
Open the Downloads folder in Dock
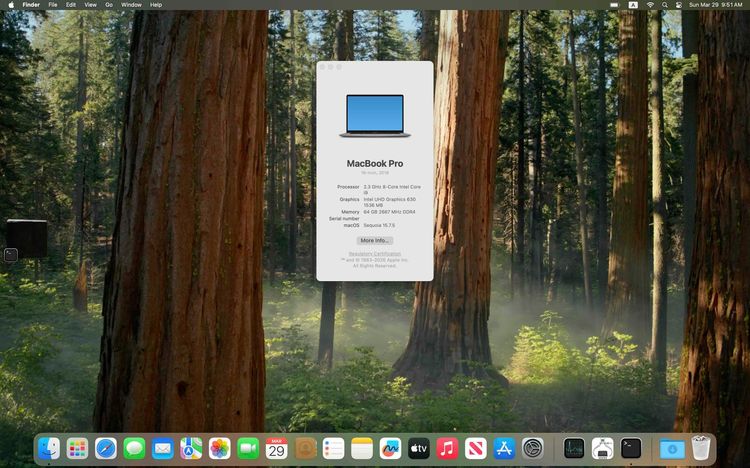point(672,449)
